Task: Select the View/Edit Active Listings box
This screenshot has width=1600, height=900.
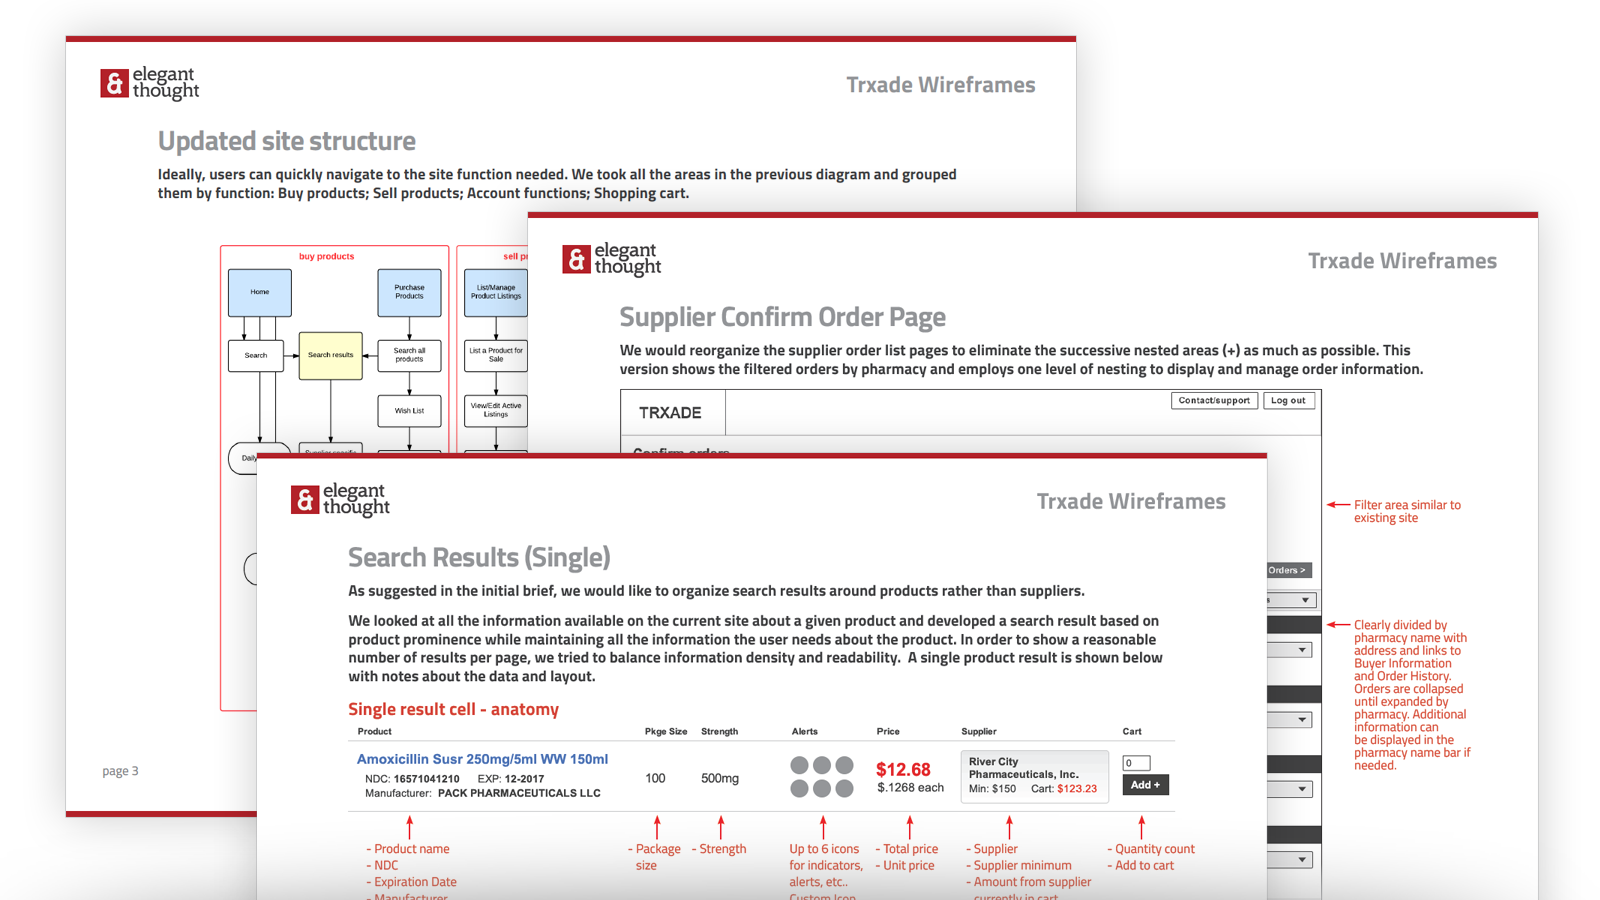Action: pos(496,411)
